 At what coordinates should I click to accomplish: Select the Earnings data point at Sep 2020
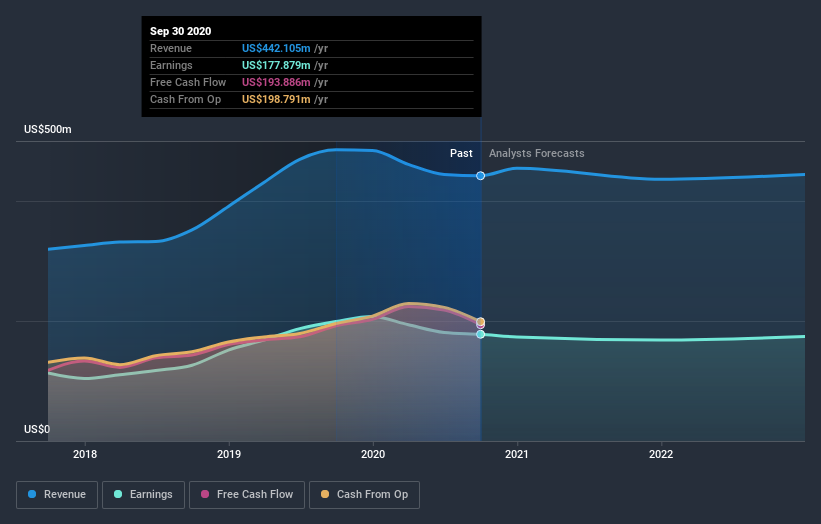pyautogui.click(x=481, y=335)
